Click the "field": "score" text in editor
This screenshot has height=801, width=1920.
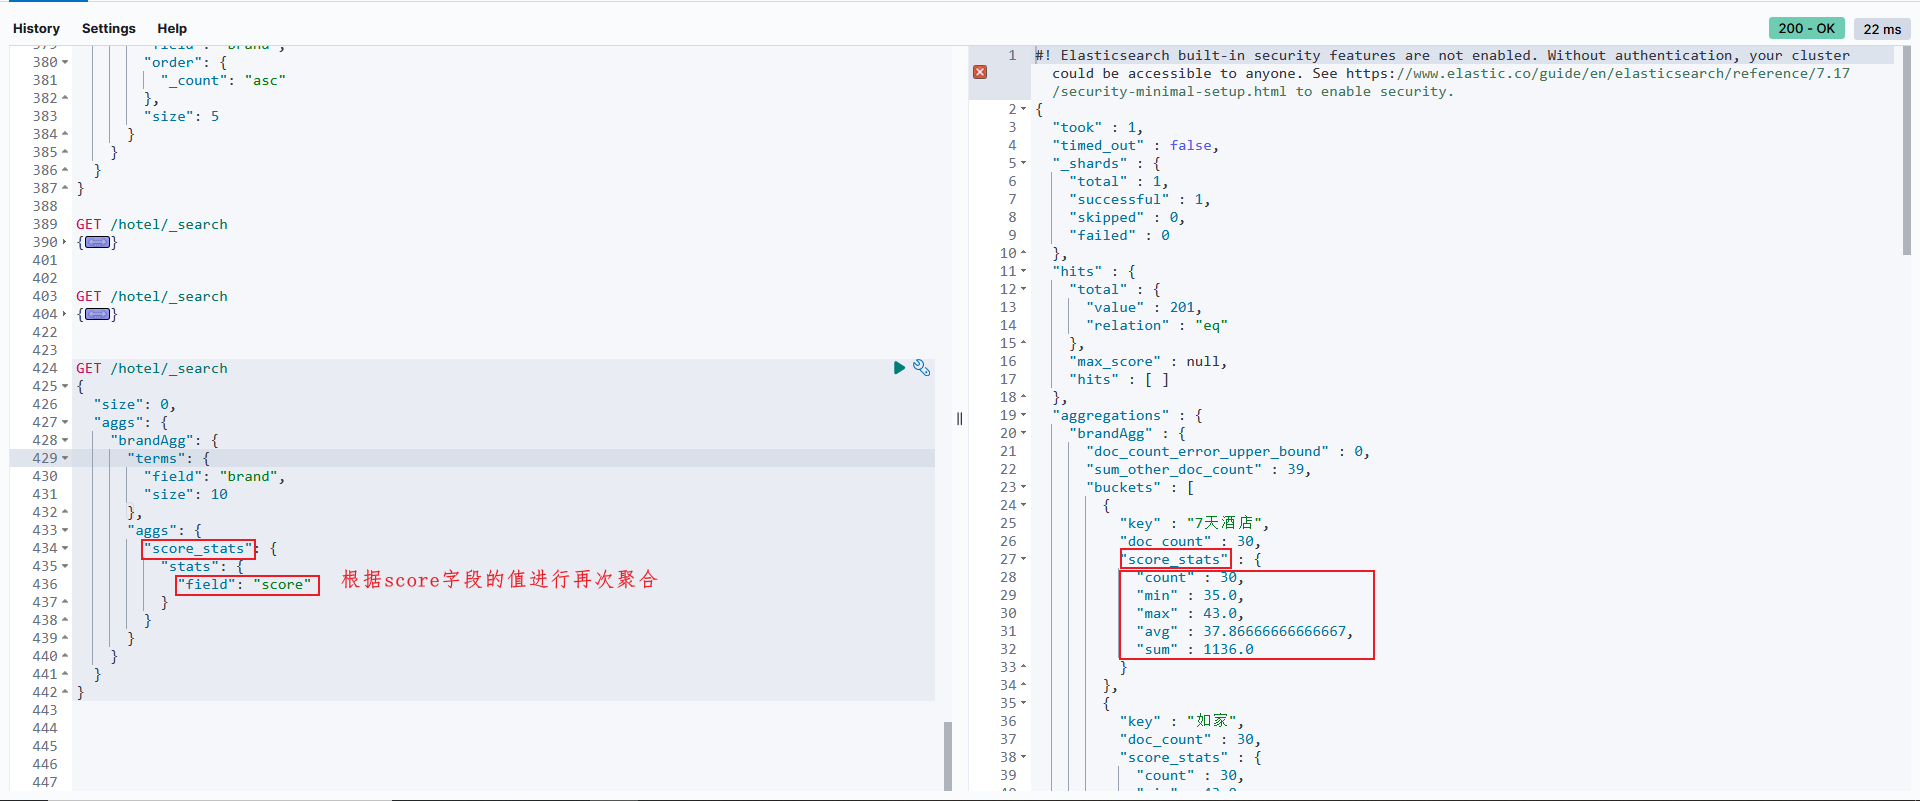pos(245,584)
